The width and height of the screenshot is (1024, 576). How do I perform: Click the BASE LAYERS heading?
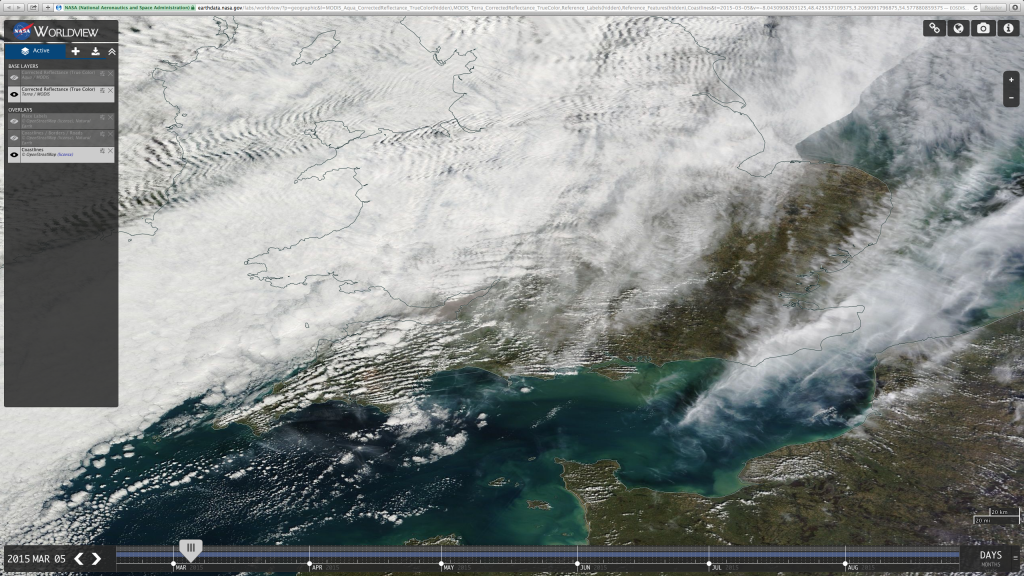click(24, 66)
